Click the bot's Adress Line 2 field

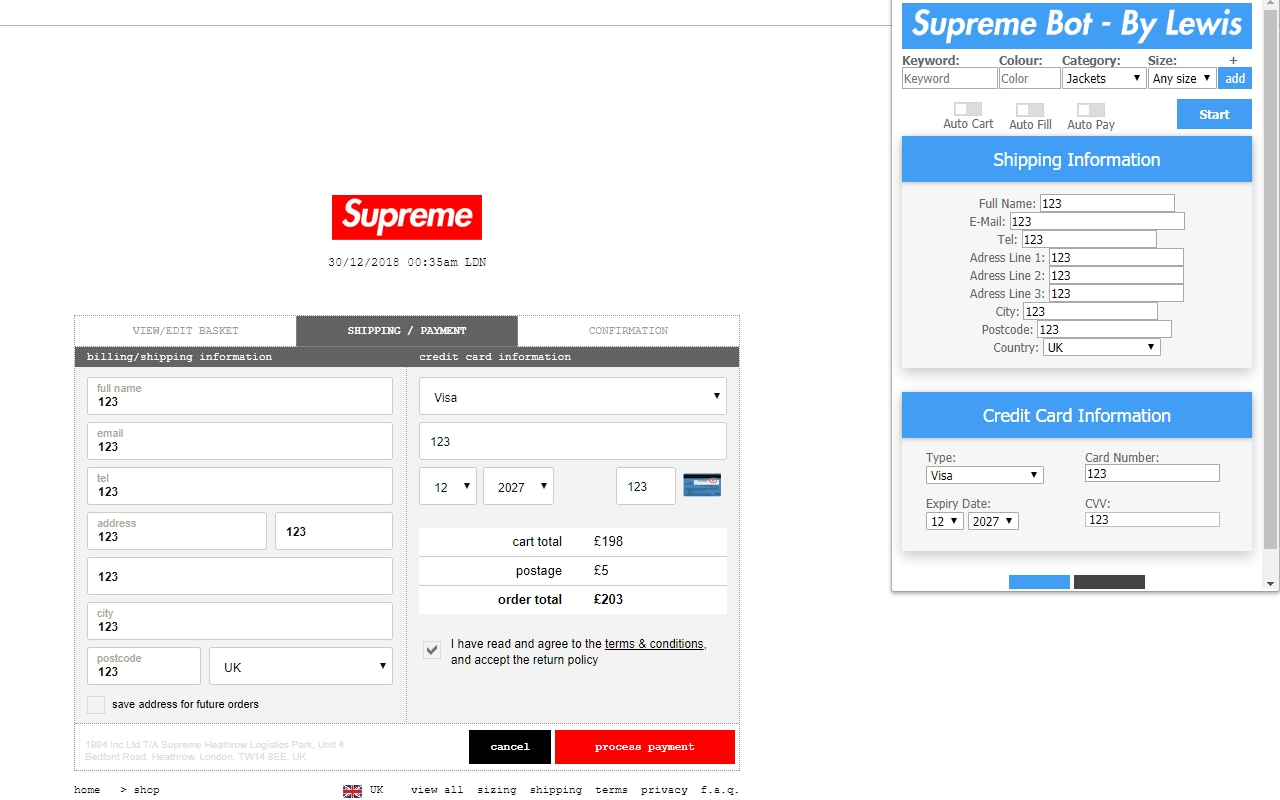click(1116, 275)
